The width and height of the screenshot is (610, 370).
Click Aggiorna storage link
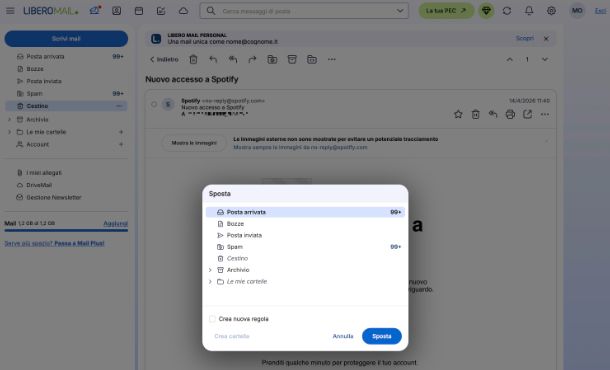click(x=116, y=223)
